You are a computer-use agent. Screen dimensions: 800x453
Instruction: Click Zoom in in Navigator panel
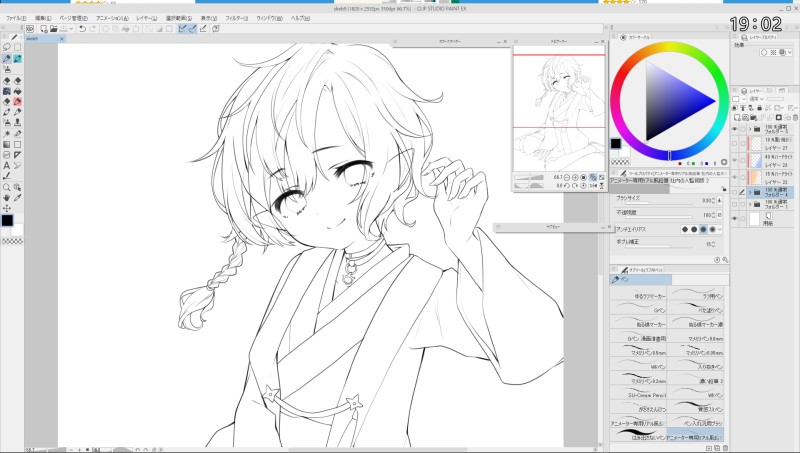tap(575, 177)
